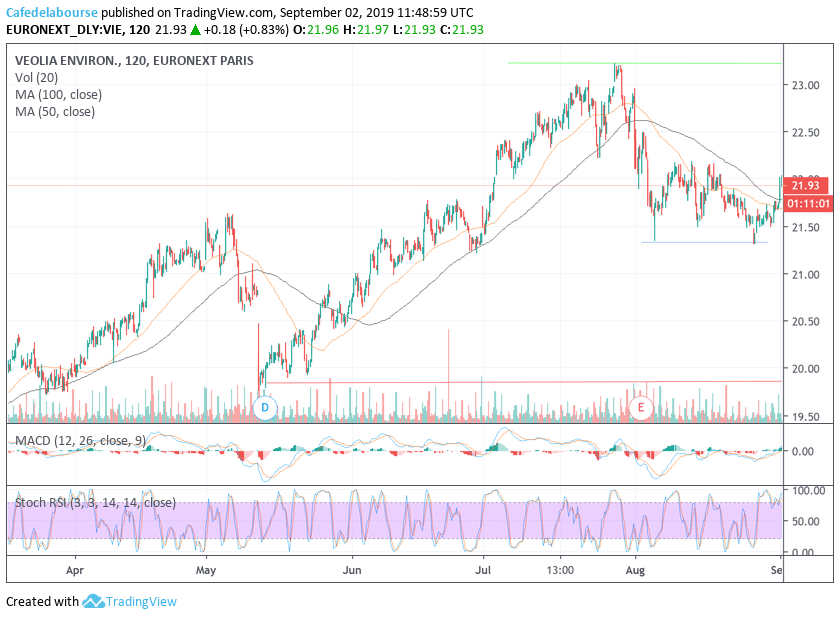Click the +0.18 (+0.83%) change value
The height and width of the screenshot is (619, 840).
pyautogui.click(x=246, y=30)
